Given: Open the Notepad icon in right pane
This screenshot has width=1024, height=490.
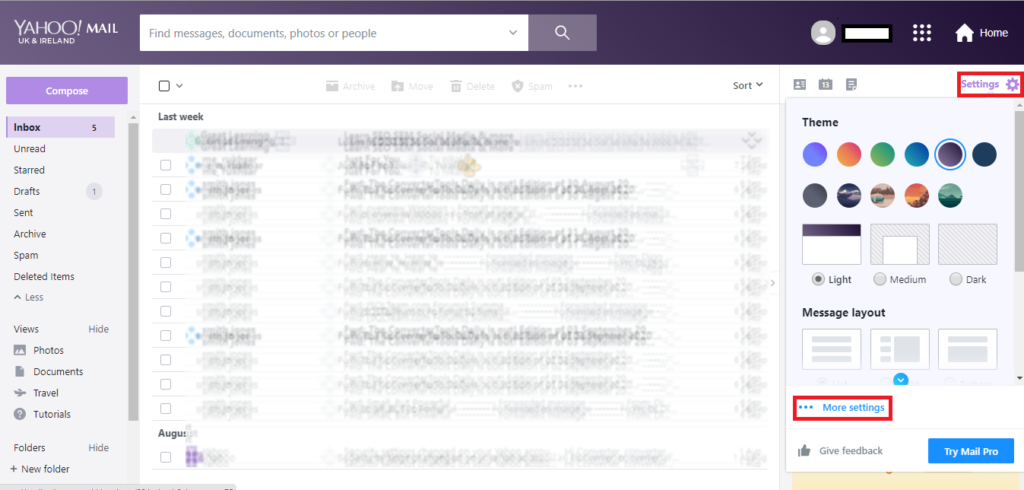Looking at the screenshot, I should (851, 85).
